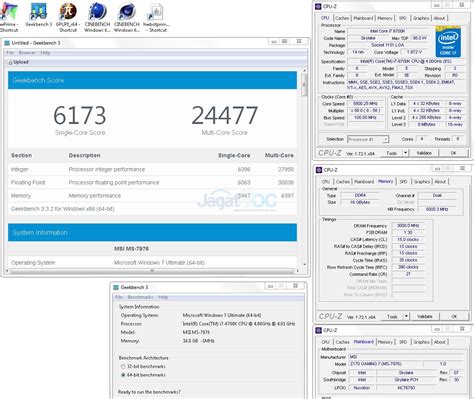The width and height of the screenshot is (474, 399).
Task: Switch to the About tab in the CPU-Z CPU window
Action: [x=439, y=18]
